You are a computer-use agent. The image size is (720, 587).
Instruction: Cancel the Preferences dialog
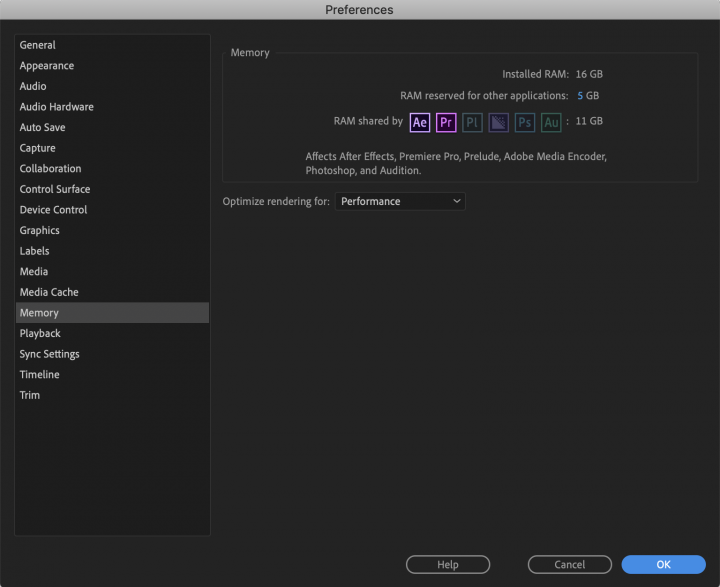coord(569,564)
